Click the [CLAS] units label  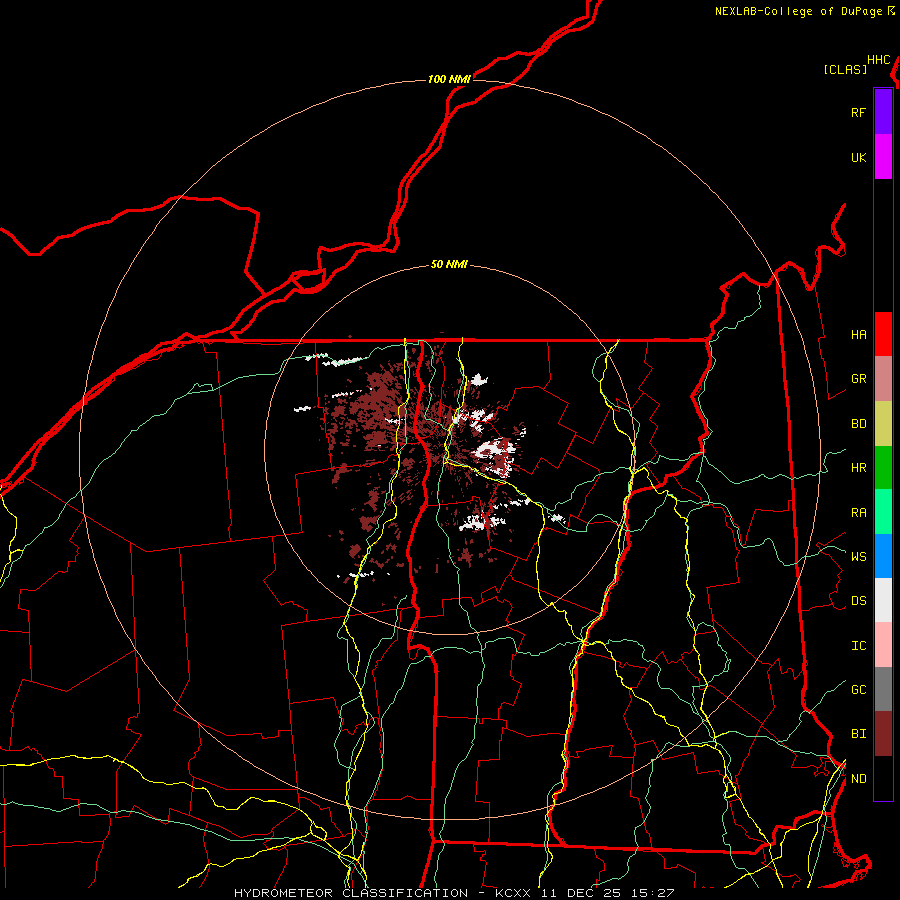845,69
